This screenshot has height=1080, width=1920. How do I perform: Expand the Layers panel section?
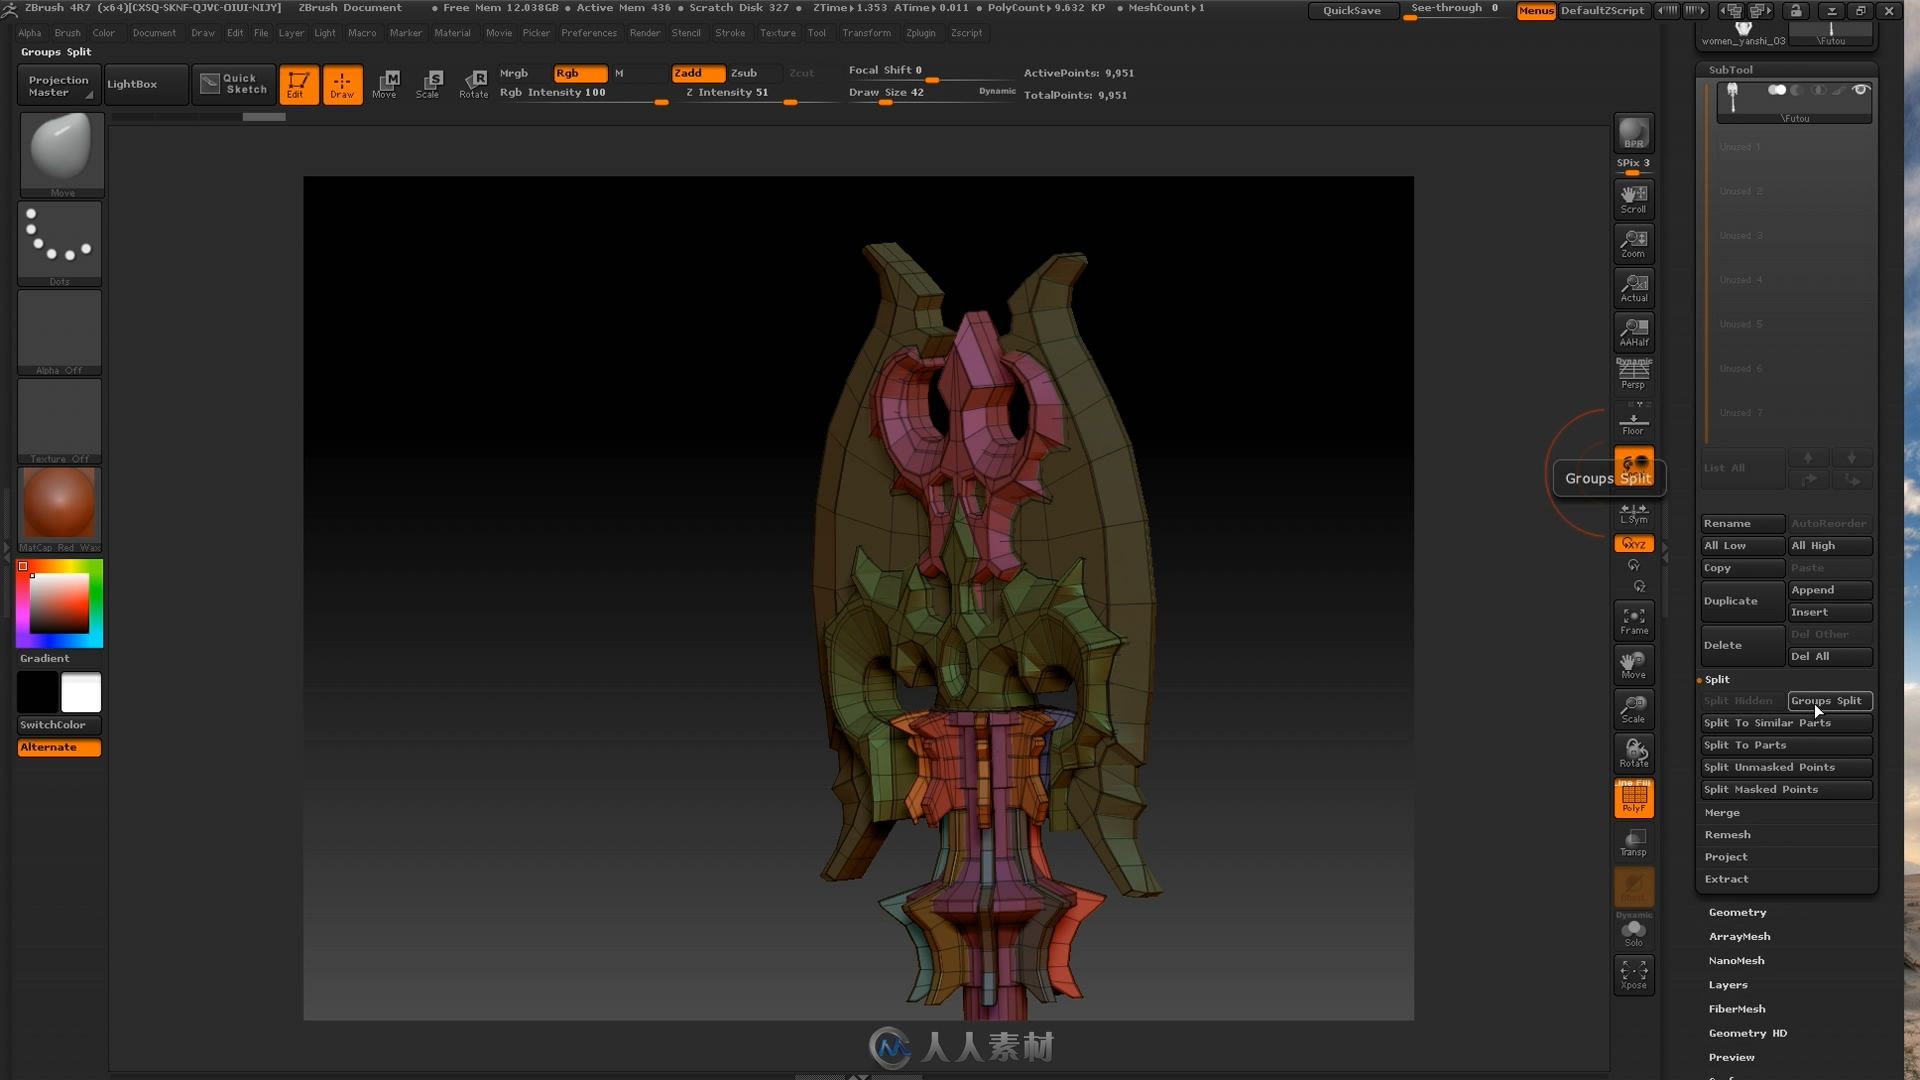(x=1727, y=984)
